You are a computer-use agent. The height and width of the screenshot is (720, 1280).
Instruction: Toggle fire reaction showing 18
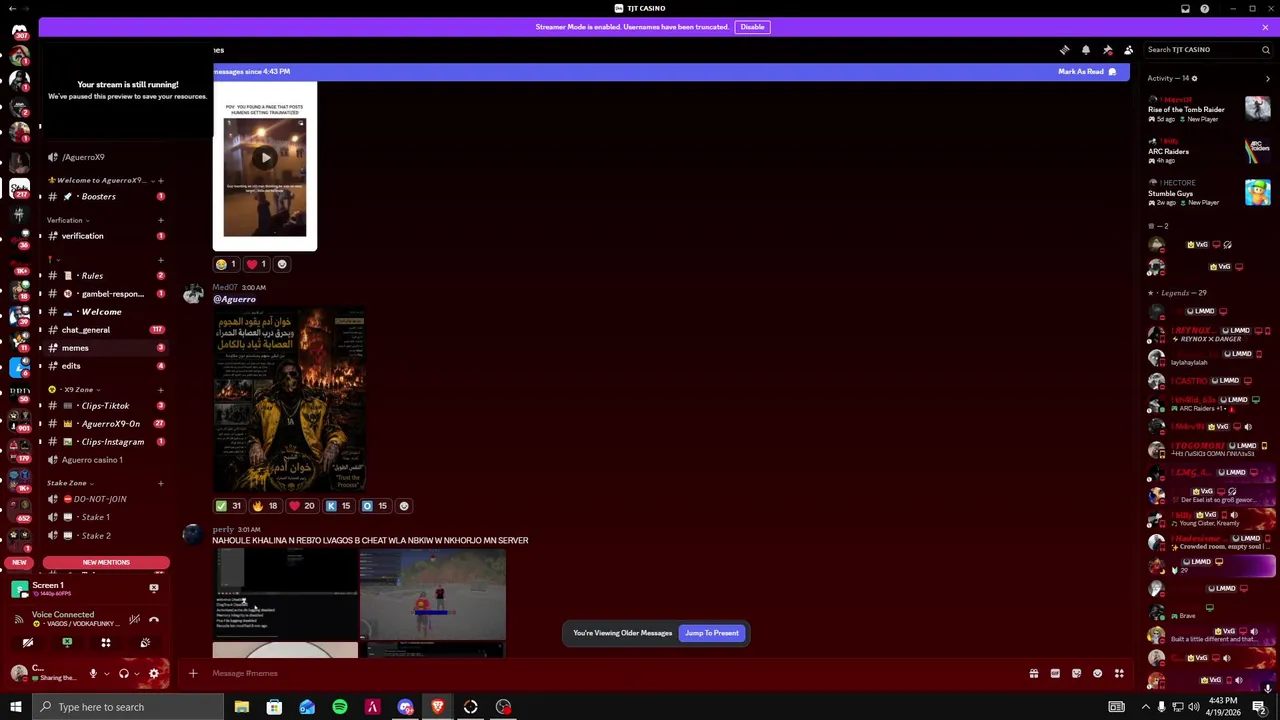265,506
